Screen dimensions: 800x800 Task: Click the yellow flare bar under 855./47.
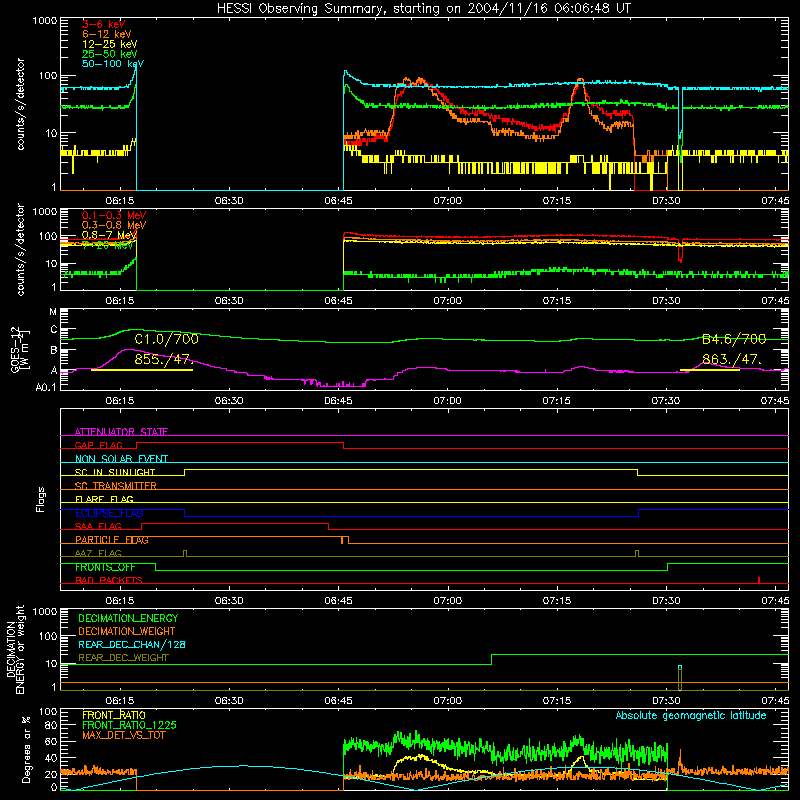(x=142, y=370)
